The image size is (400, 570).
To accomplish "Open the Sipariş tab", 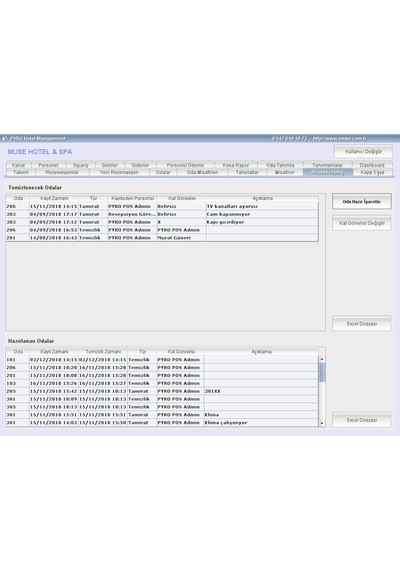I will (80, 165).
